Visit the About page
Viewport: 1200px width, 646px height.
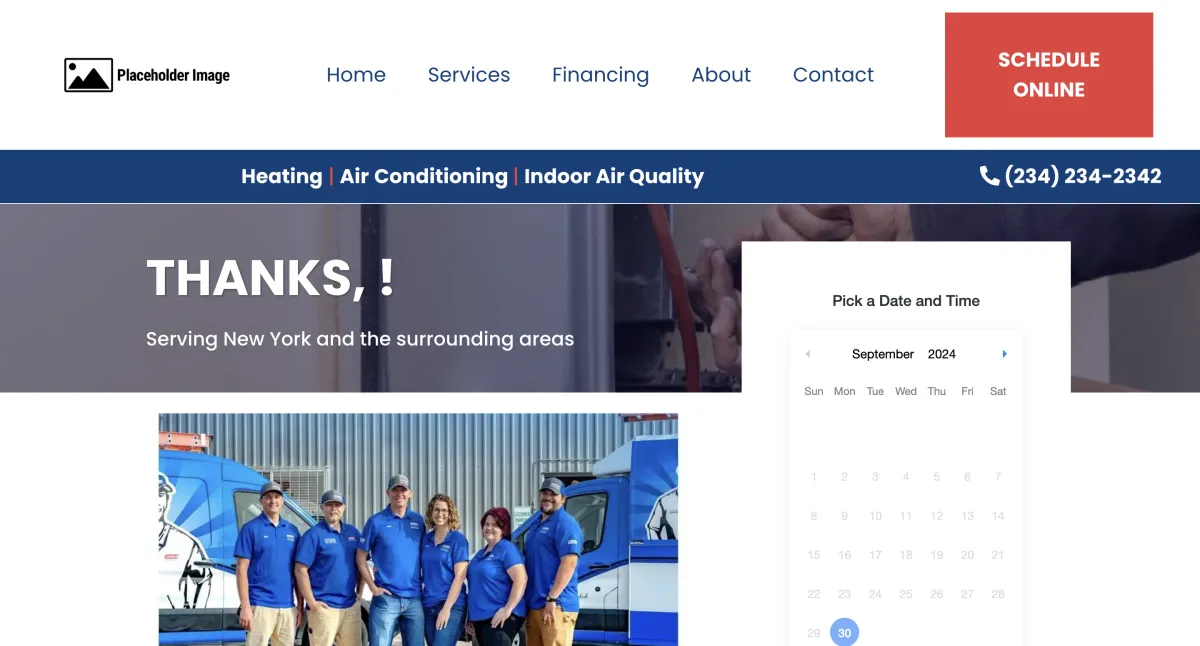[x=721, y=75]
